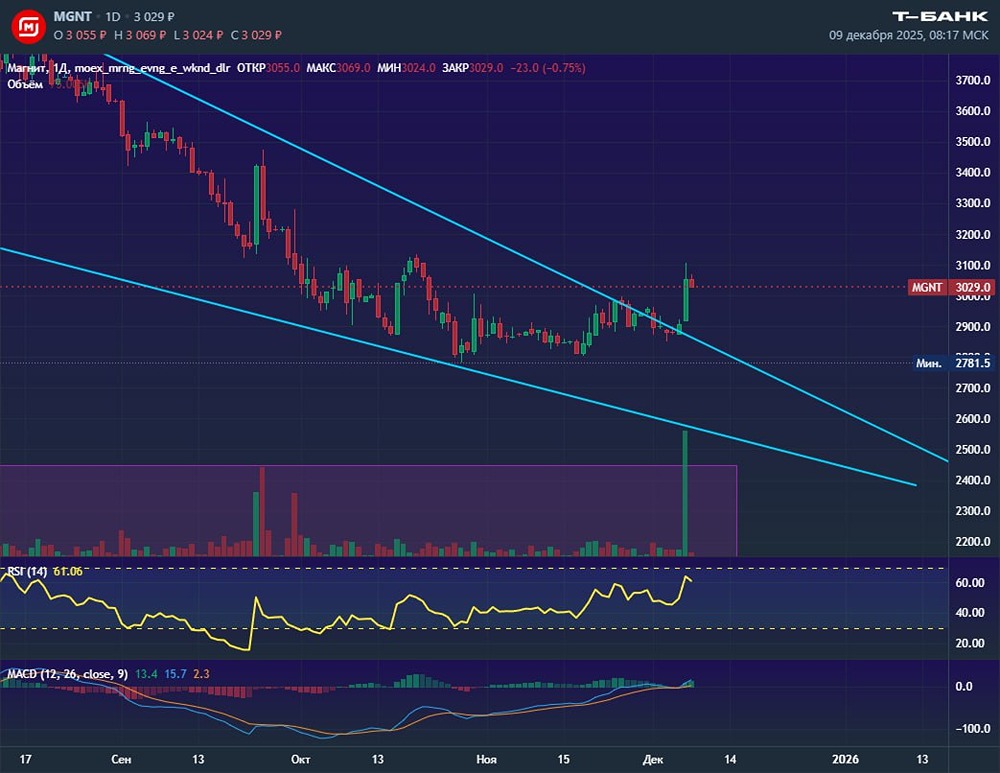Click the −23.0 (−0.75%) change value
Viewport: 1000px width, 773px height.
click(x=548, y=68)
